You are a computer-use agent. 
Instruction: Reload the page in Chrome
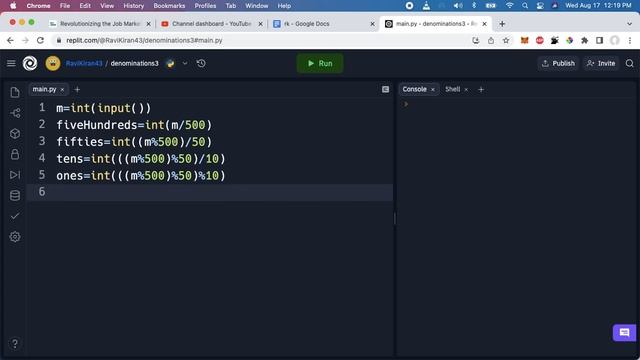click(40, 40)
